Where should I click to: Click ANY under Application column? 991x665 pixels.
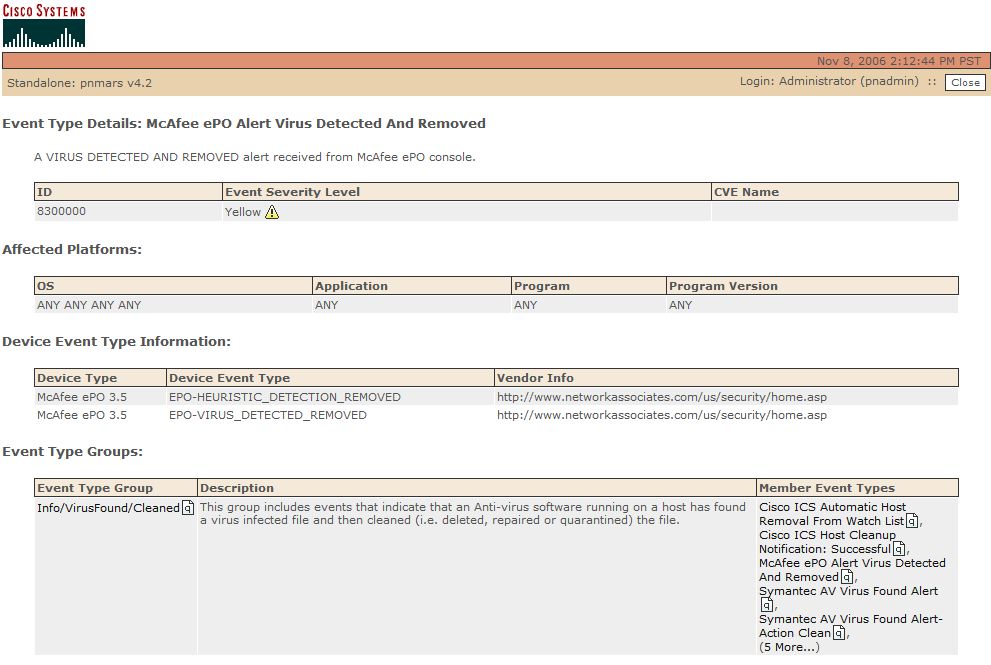click(327, 305)
